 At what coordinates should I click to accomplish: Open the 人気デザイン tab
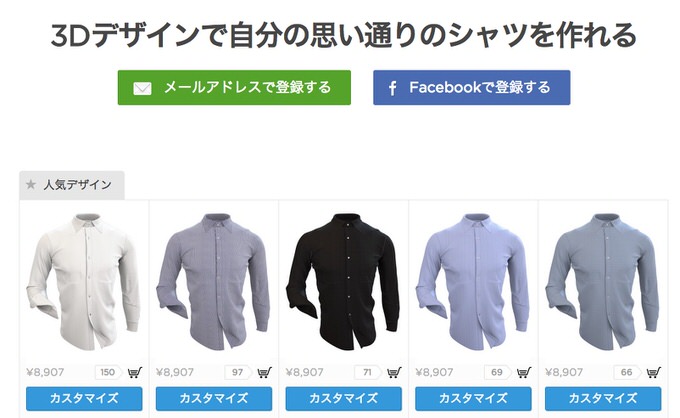coord(72,185)
